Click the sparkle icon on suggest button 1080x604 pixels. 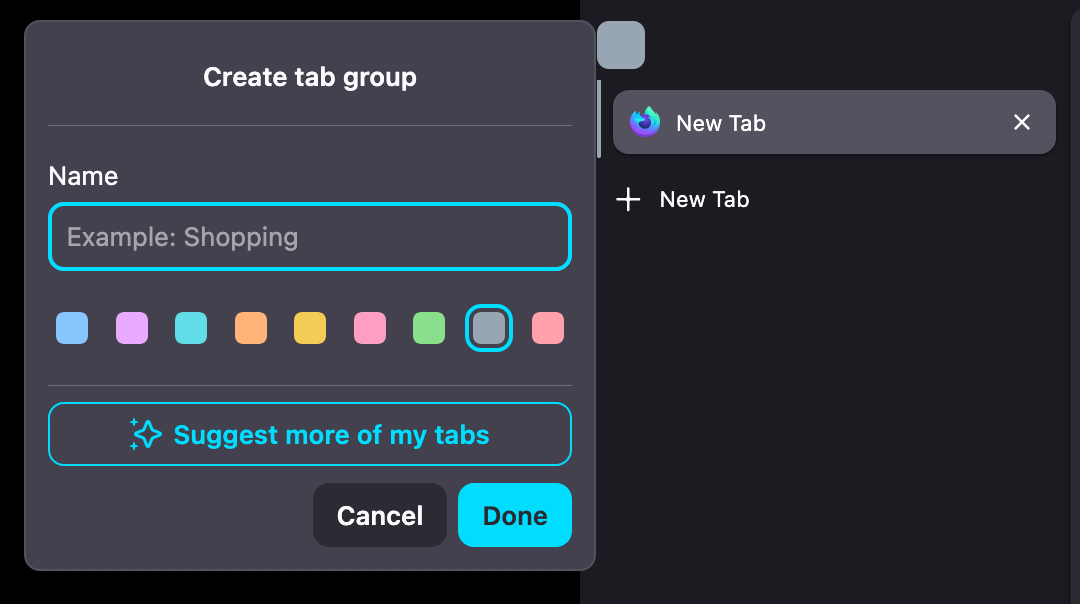pyautogui.click(x=146, y=434)
